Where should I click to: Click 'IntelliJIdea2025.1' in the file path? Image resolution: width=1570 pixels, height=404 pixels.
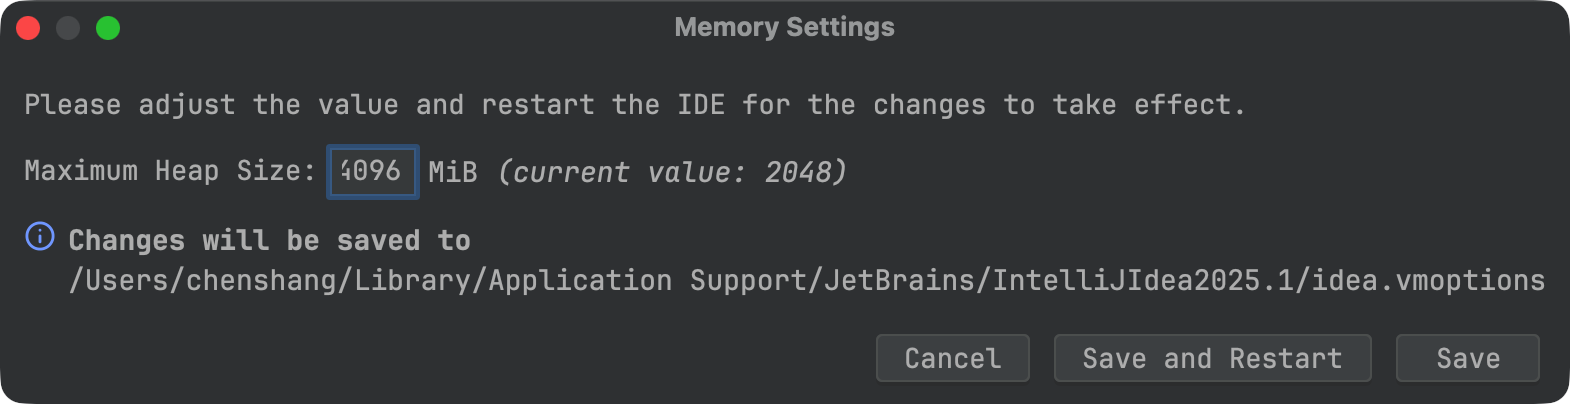click(1142, 281)
